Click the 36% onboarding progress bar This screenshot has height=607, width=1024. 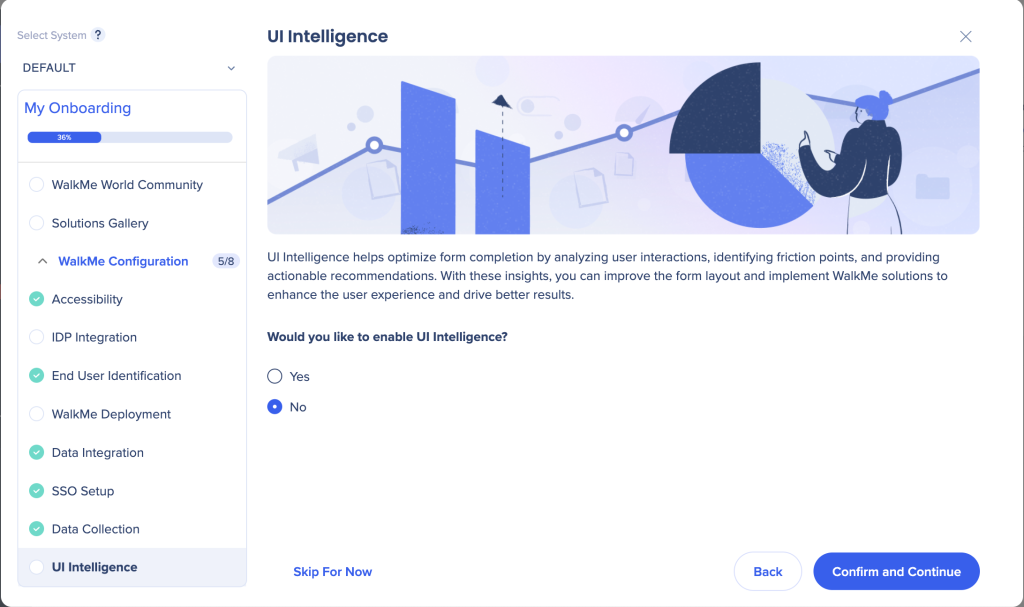[x=130, y=137]
